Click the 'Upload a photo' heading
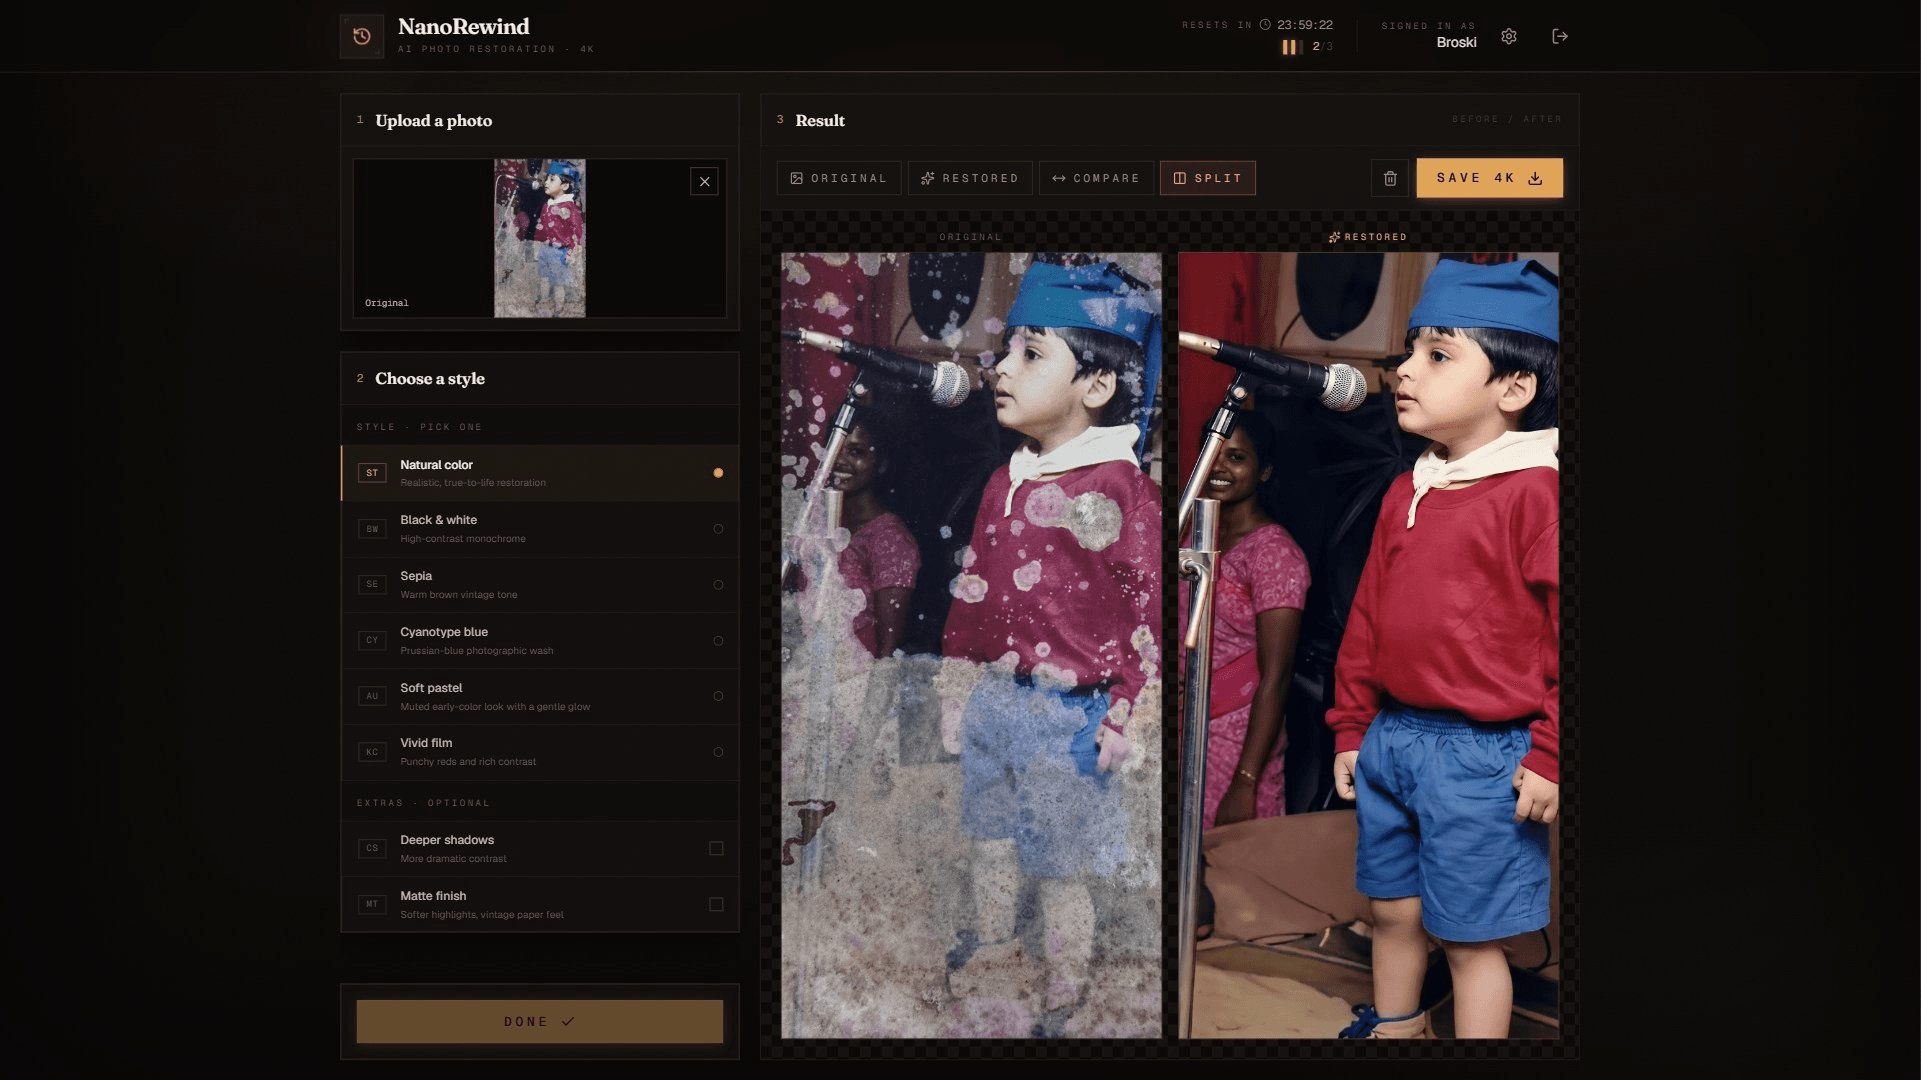The width and height of the screenshot is (1921, 1080). coord(434,121)
